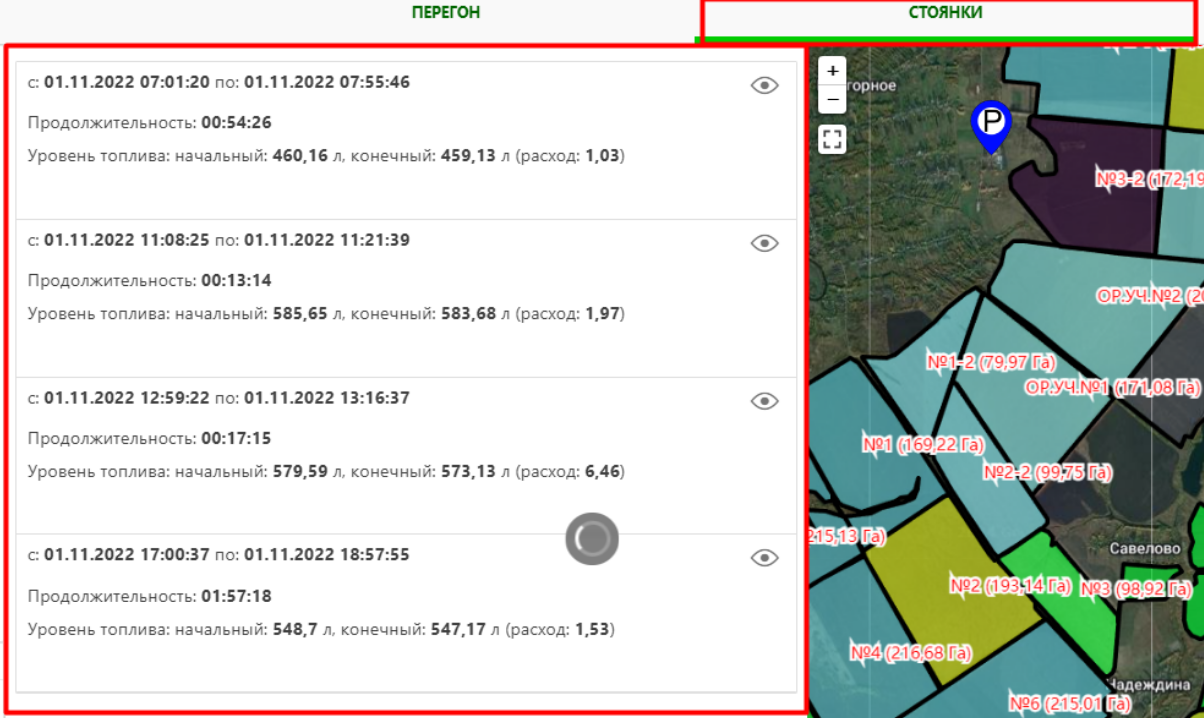Click the blue parking marker on map

[991, 124]
